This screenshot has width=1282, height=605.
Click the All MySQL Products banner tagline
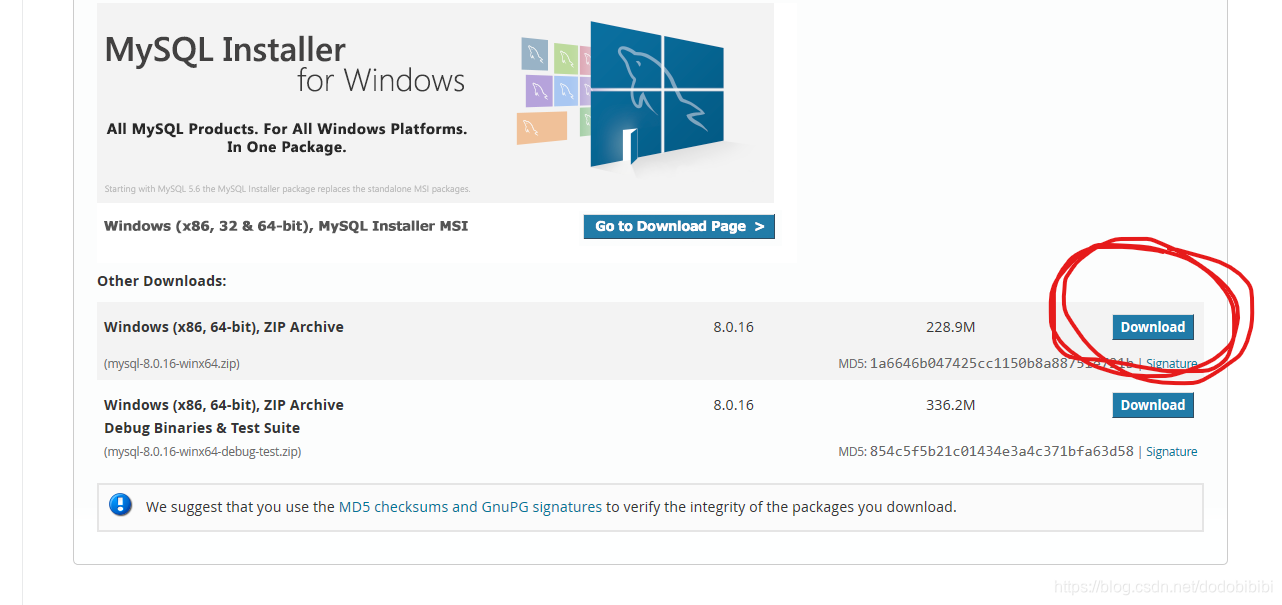287,138
